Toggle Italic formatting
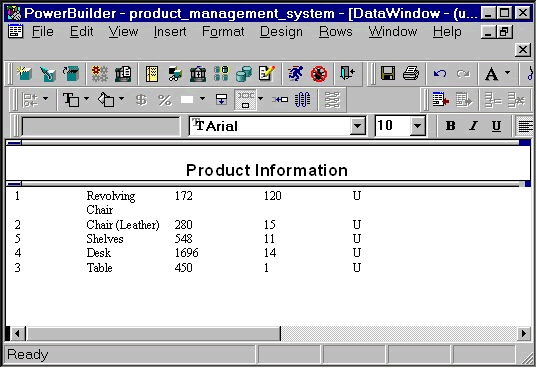The height and width of the screenshot is (368, 537). point(474,126)
